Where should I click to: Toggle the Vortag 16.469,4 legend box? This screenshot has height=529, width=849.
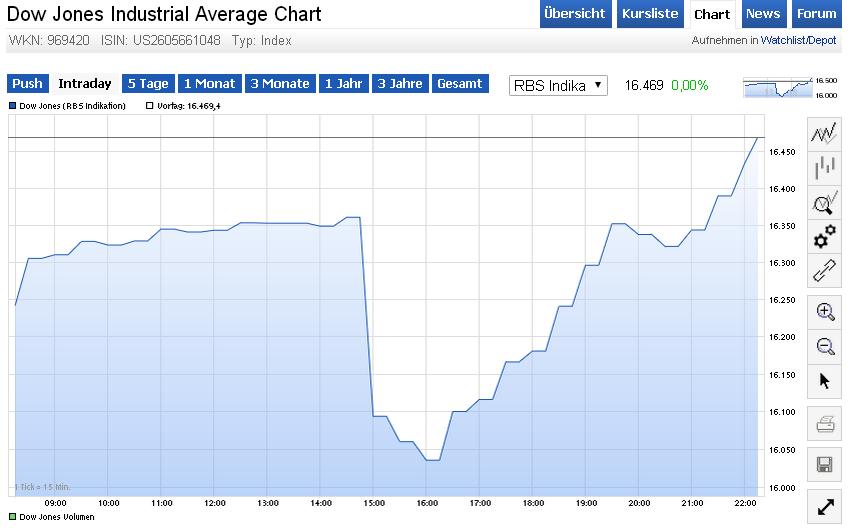pyautogui.click(x=150, y=105)
